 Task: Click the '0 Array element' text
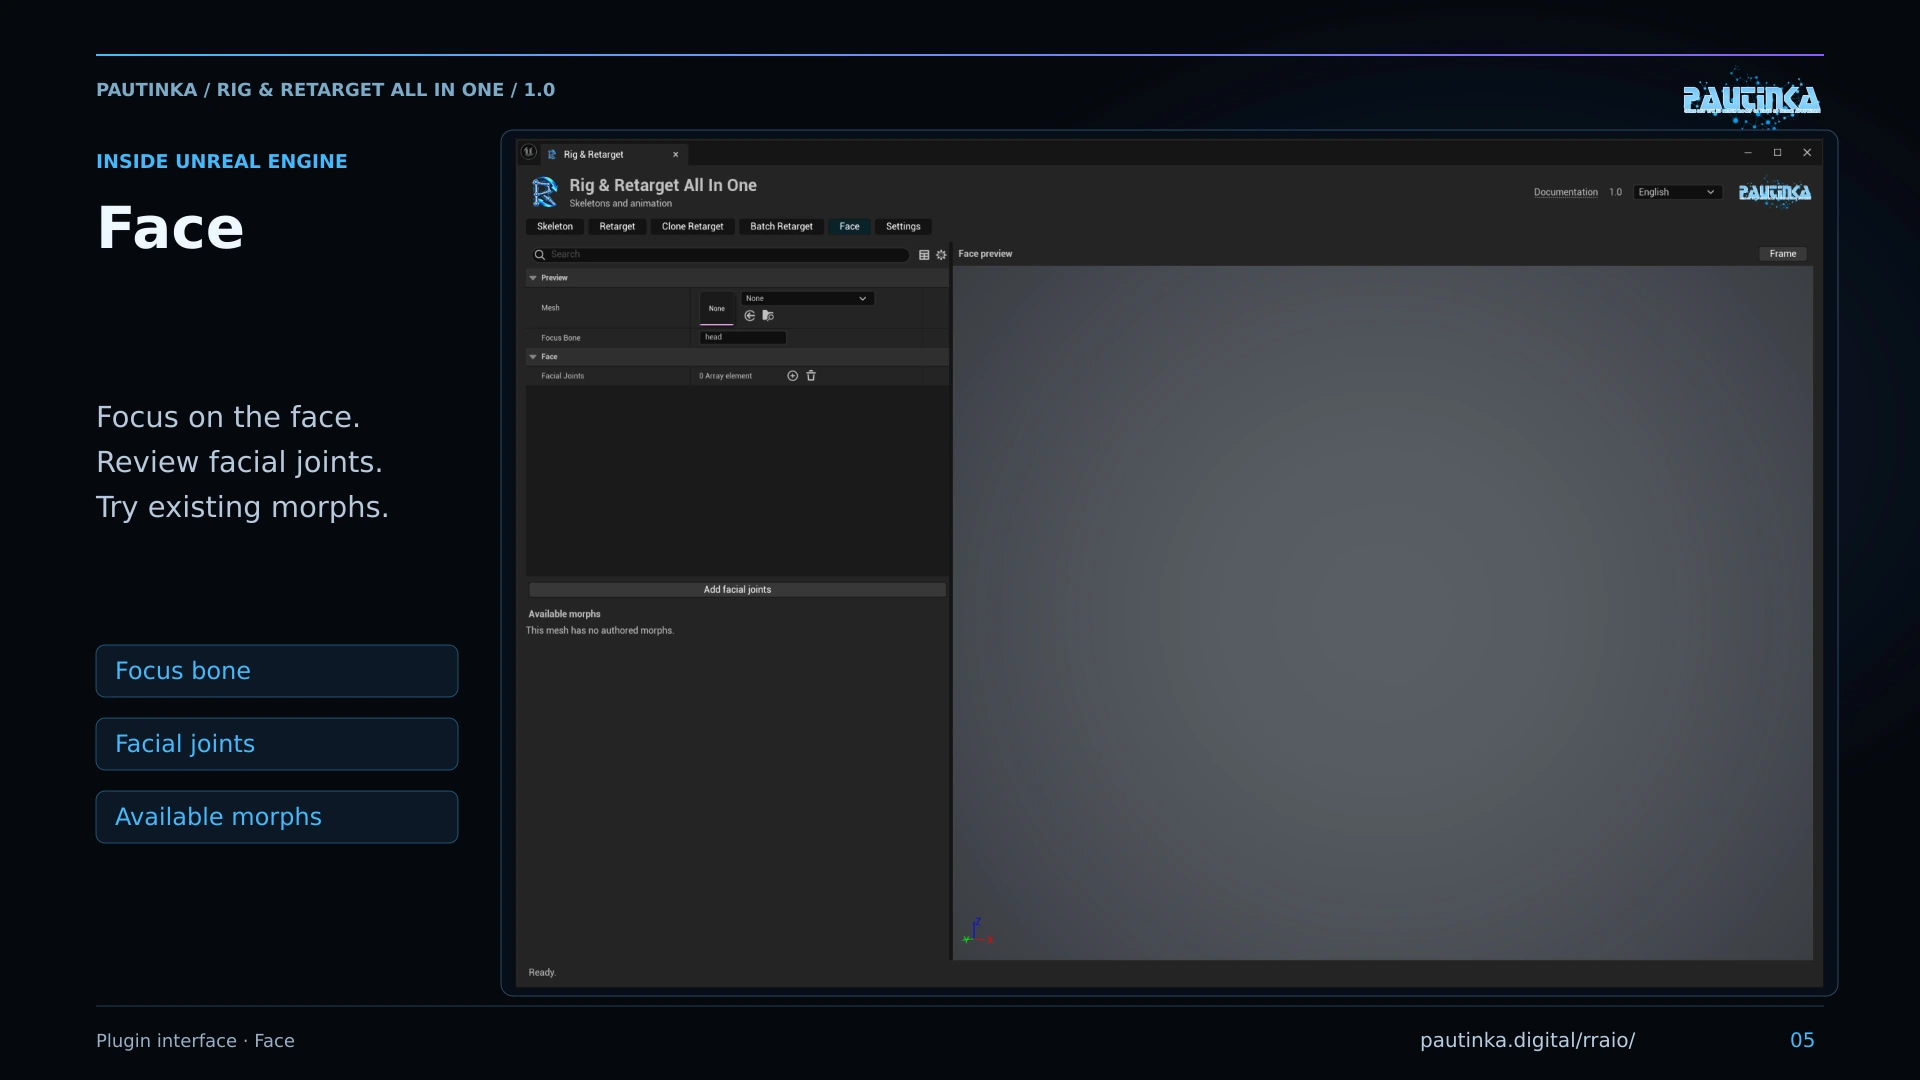pyautogui.click(x=726, y=377)
